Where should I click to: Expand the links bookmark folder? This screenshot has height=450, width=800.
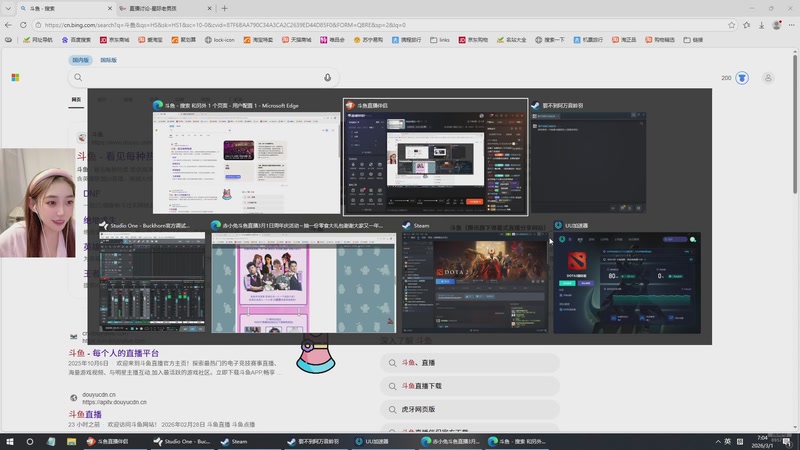440,40
